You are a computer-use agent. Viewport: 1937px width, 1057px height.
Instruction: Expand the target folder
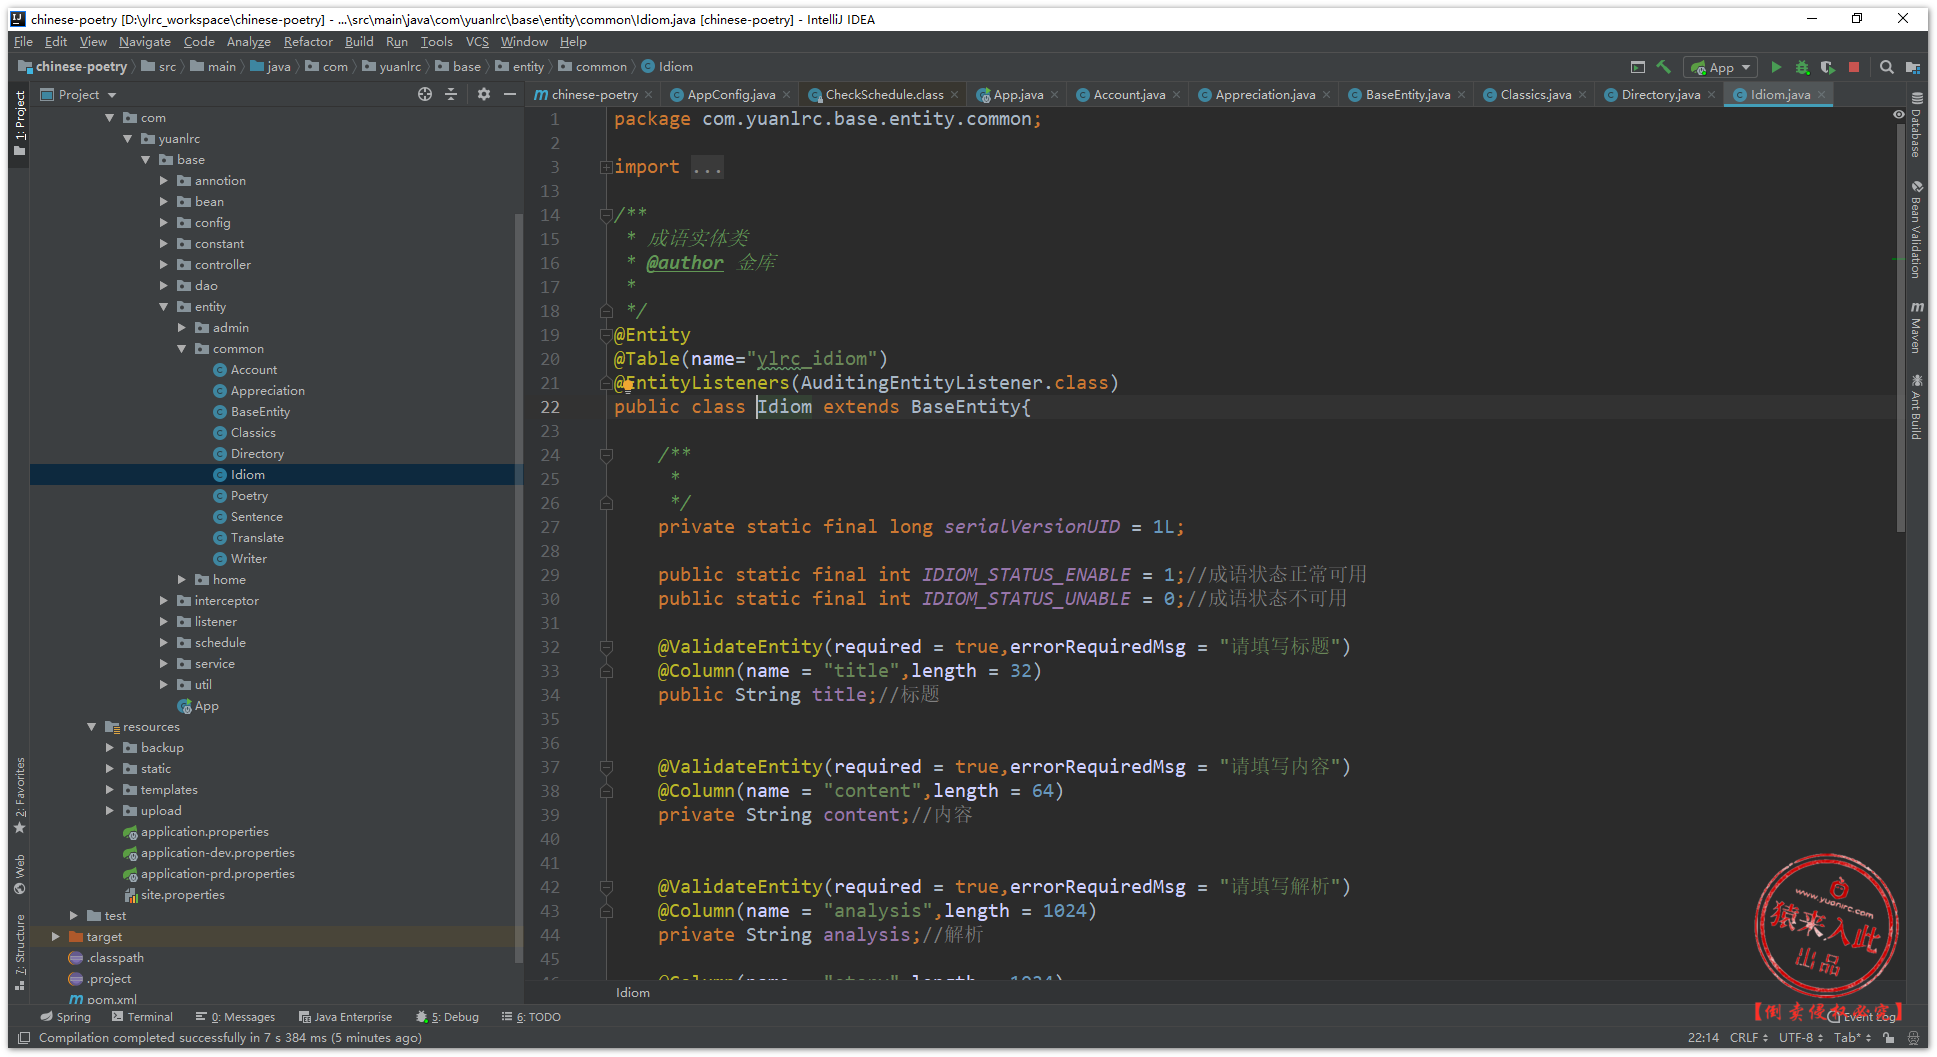click(56, 937)
